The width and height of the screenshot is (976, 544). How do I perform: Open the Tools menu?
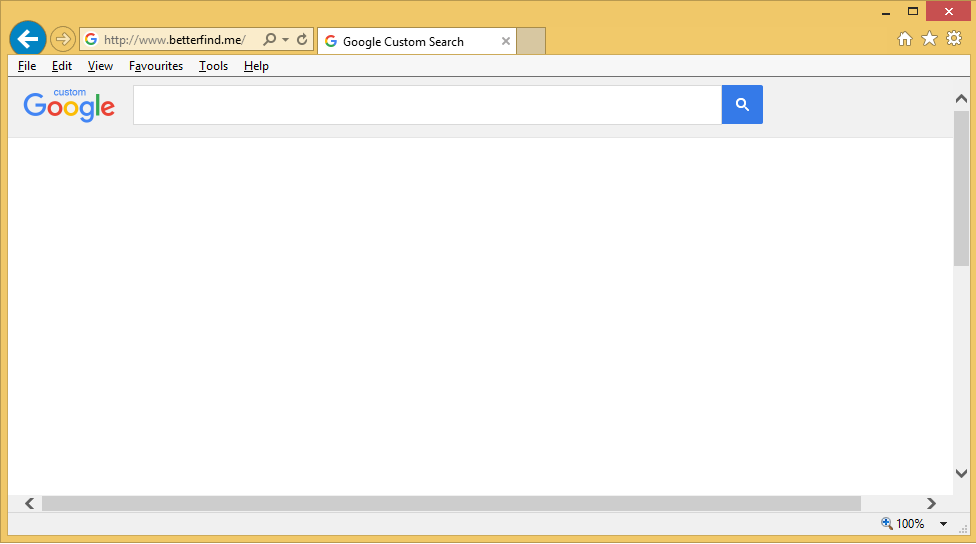pos(213,66)
